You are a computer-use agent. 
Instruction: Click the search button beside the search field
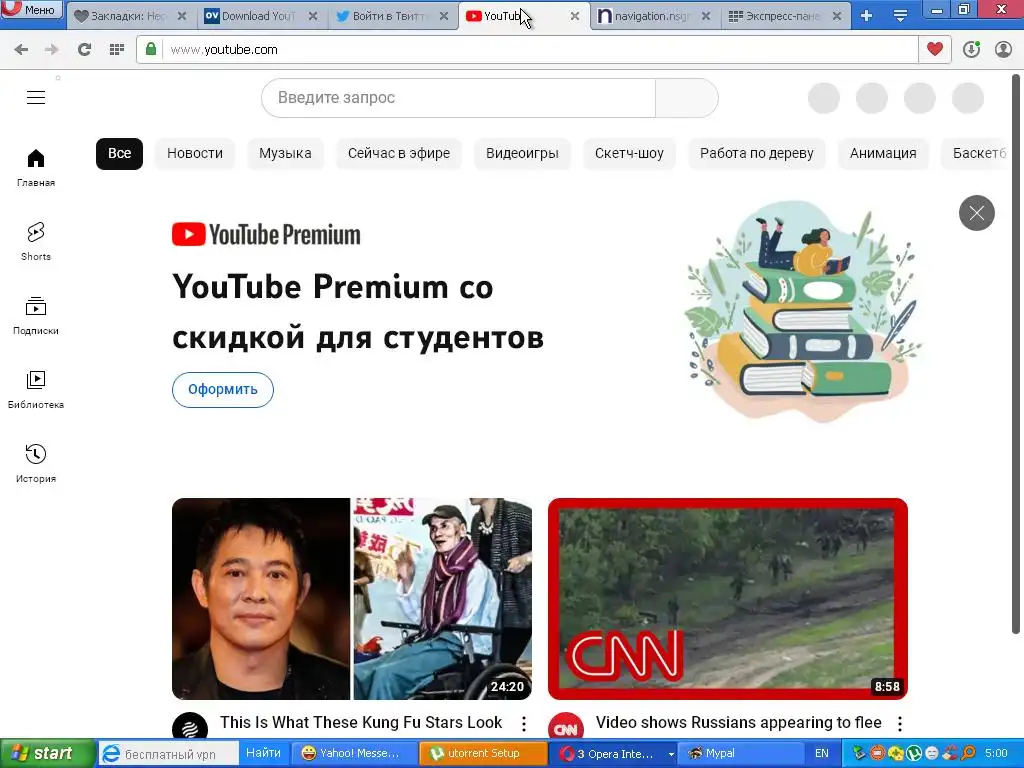pos(687,98)
